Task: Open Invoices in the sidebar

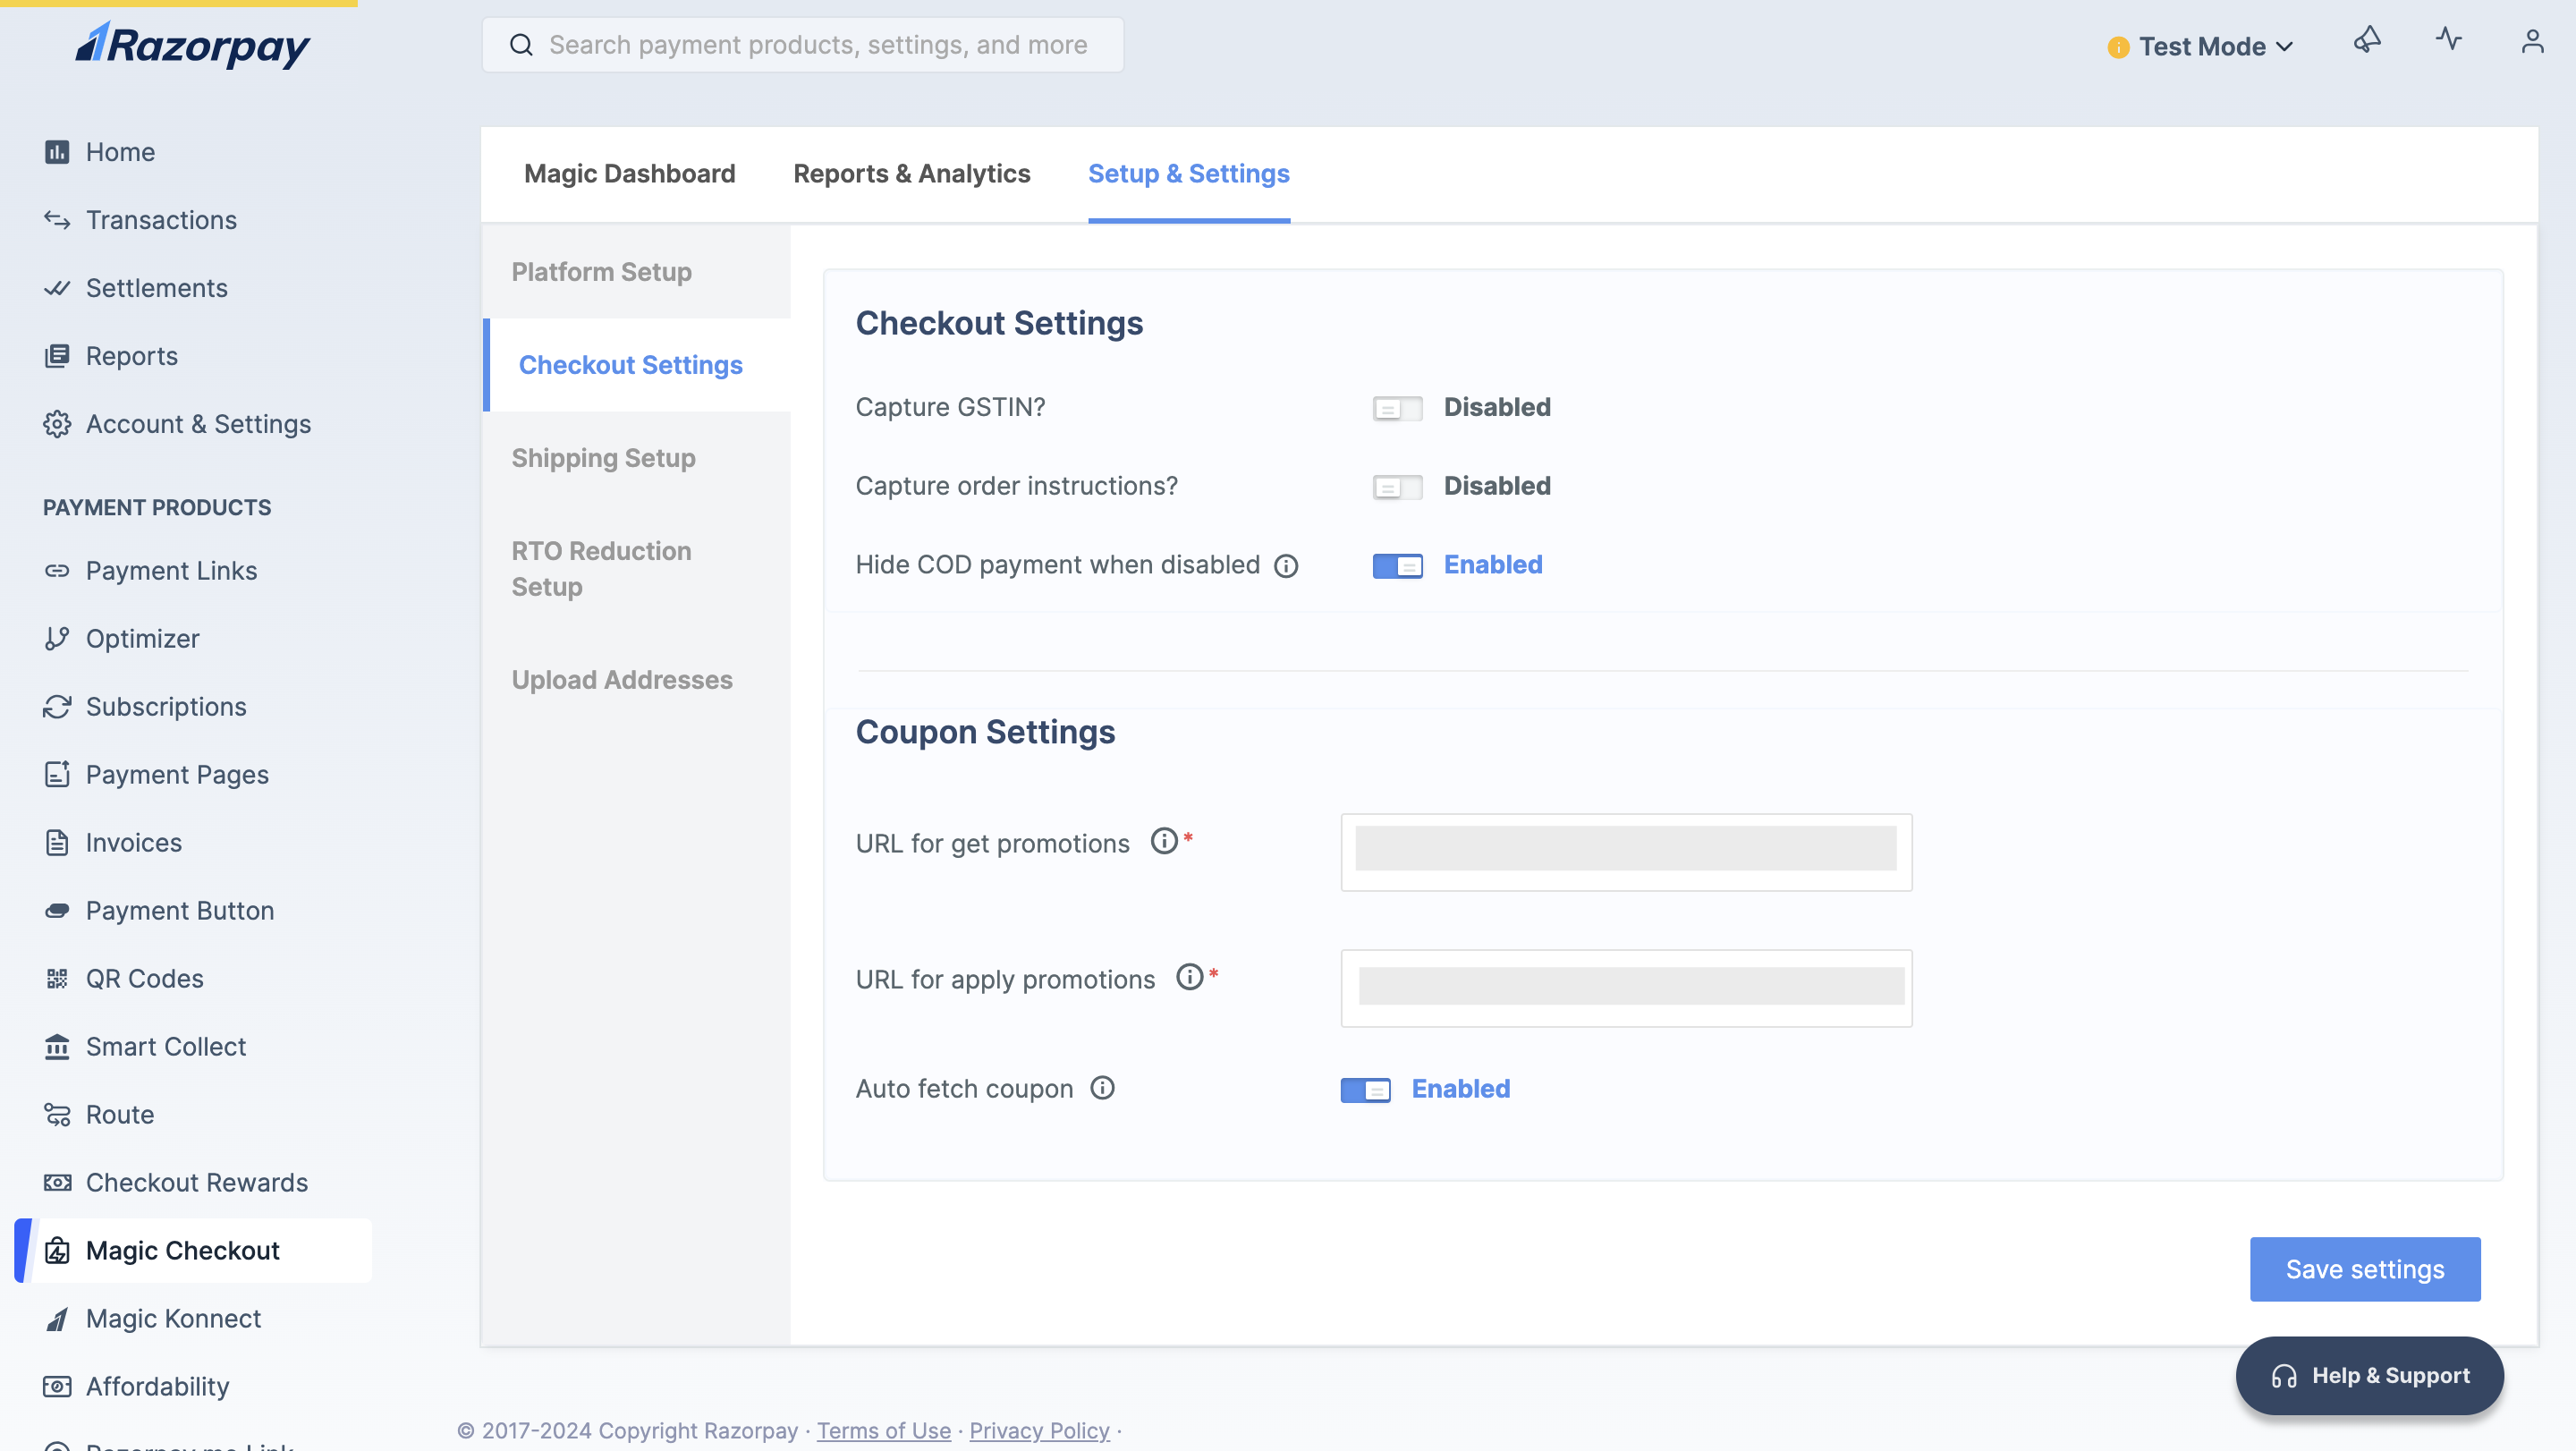Action: tap(194, 843)
